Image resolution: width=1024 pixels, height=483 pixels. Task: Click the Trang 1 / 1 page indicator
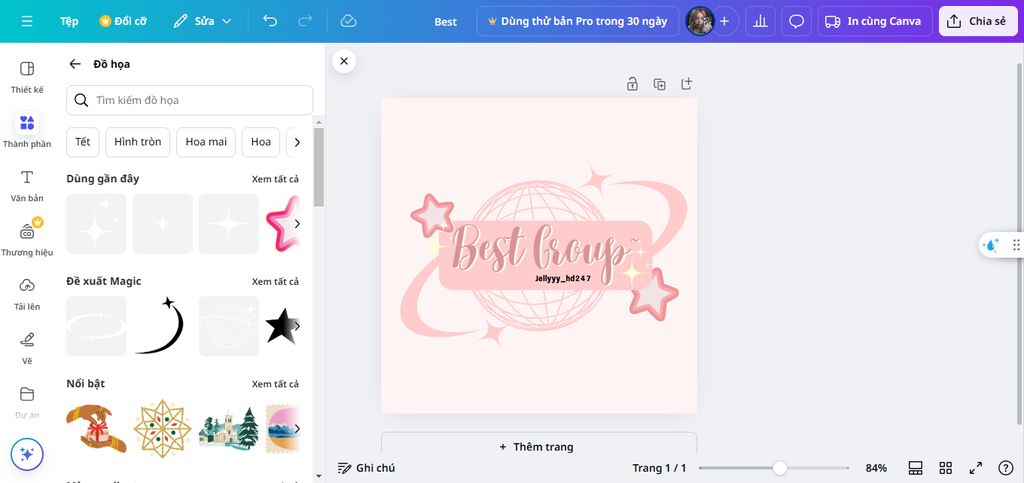pyautogui.click(x=659, y=468)
